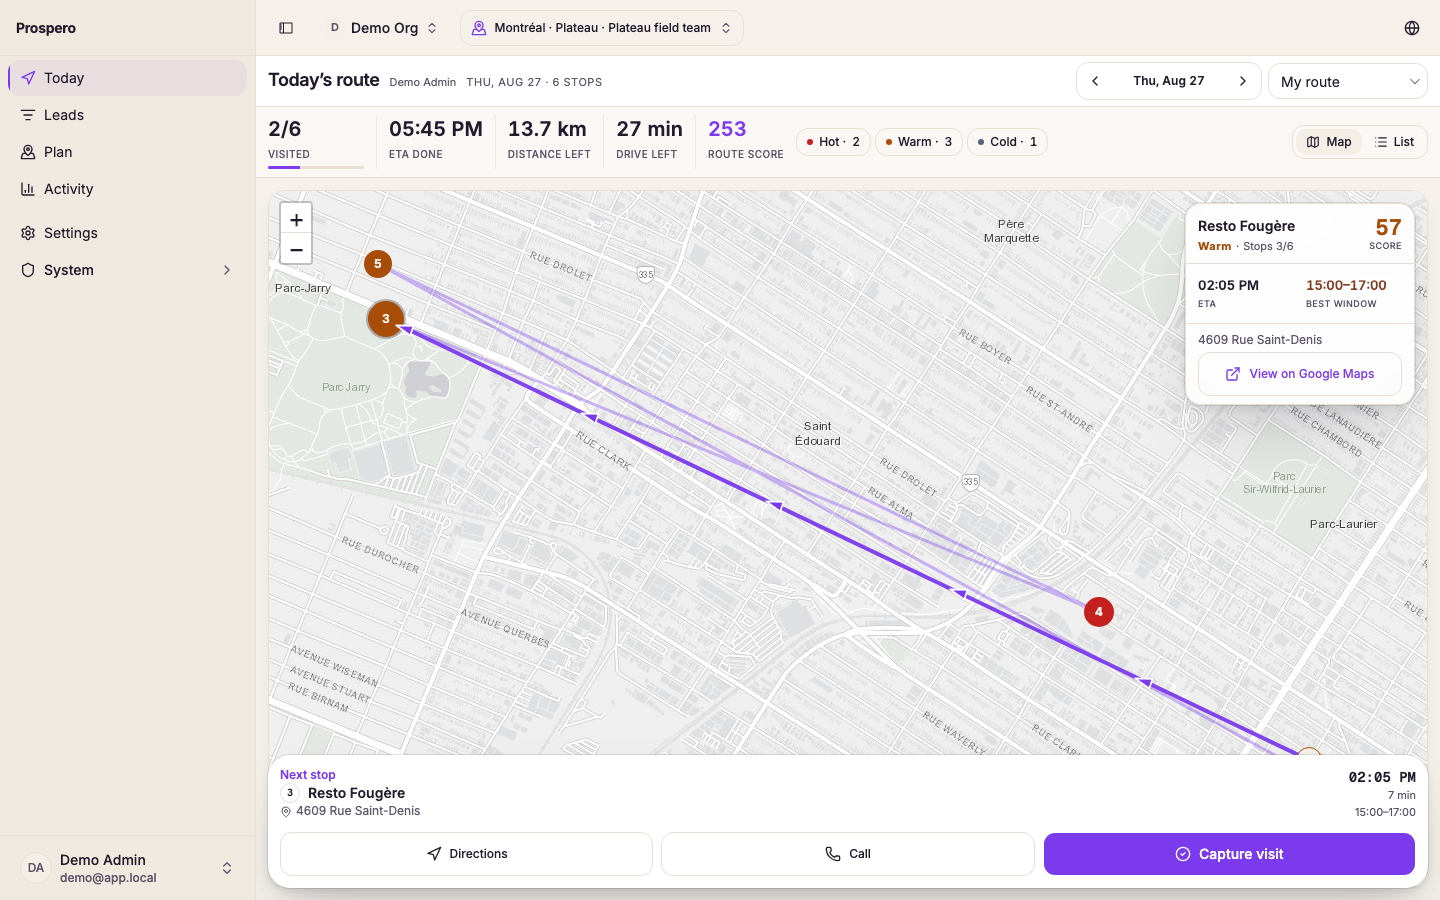This screenshot has width=1440, height=900.
Task: Click the "RUE DUROCHER" street label
Action: click(381, 555)
